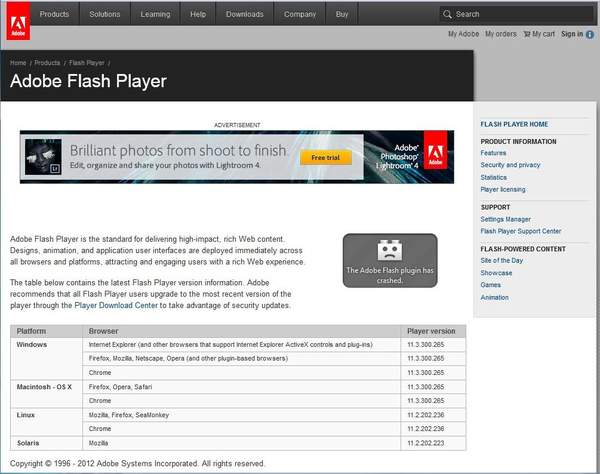Click the cart icon beside My cart
The image size is (600, 474).
[x=526, y=34]
